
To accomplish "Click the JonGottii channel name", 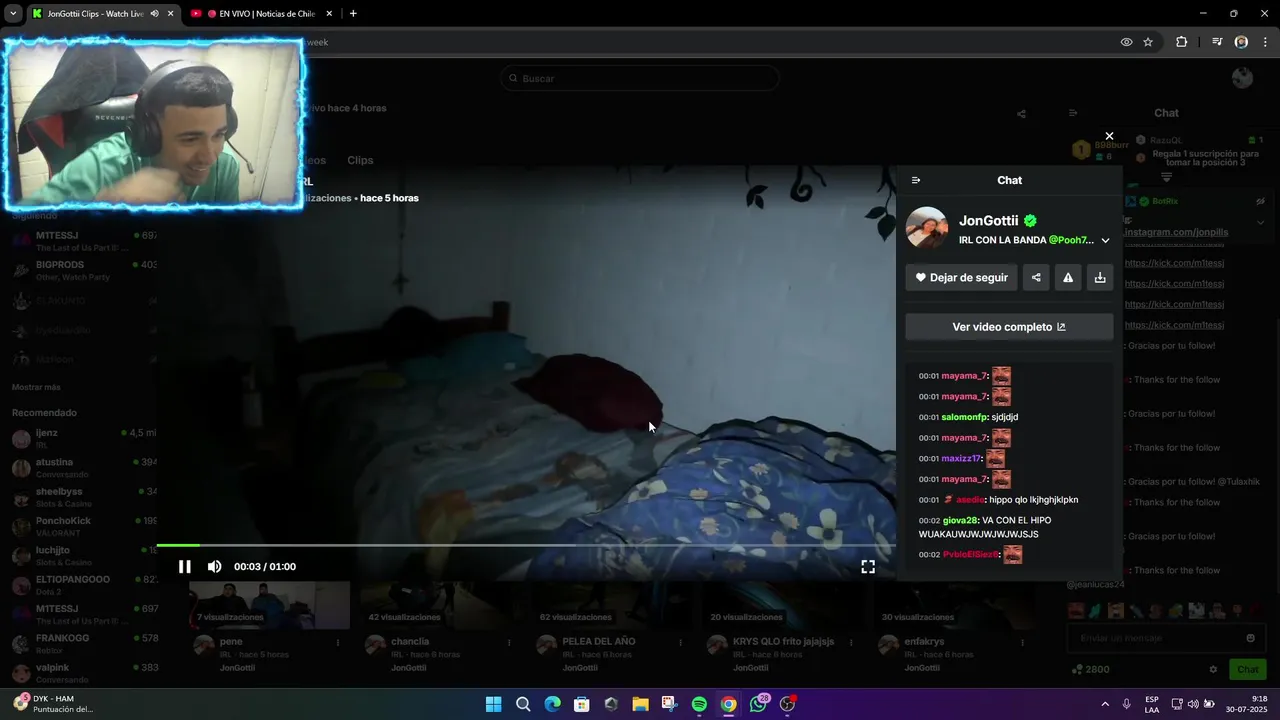I will point(988,221).
